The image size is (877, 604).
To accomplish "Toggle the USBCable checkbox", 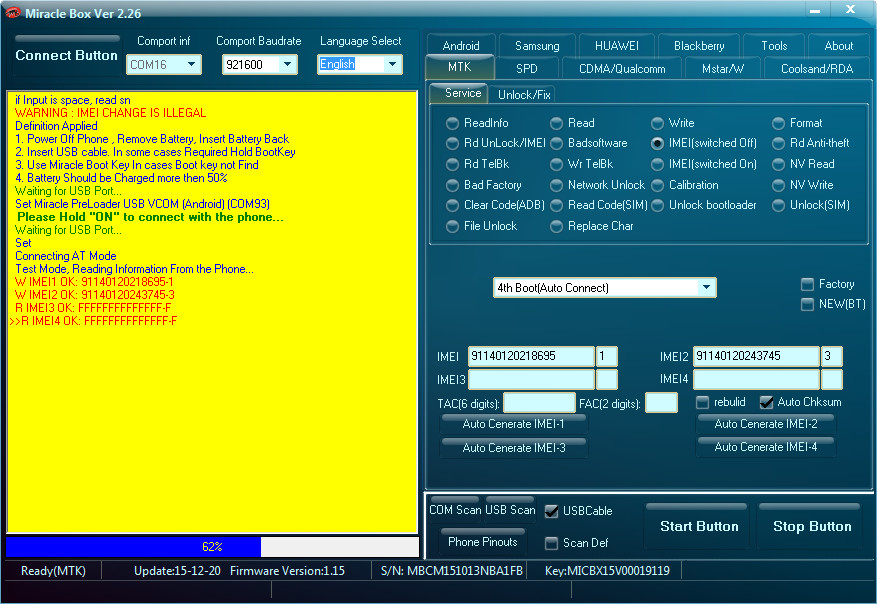I will (551, 511).
